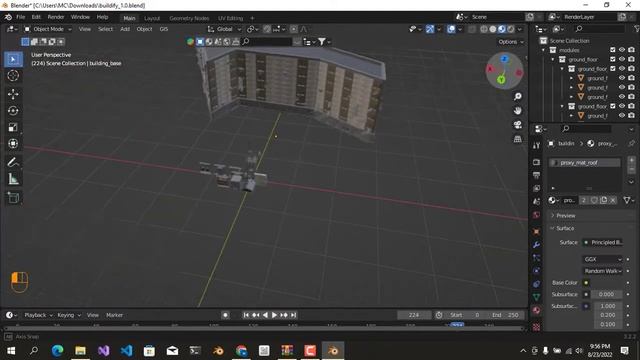Hide modules collection with eye icon
The width and height of the screenshot is (640, 360).
point(622,50)
